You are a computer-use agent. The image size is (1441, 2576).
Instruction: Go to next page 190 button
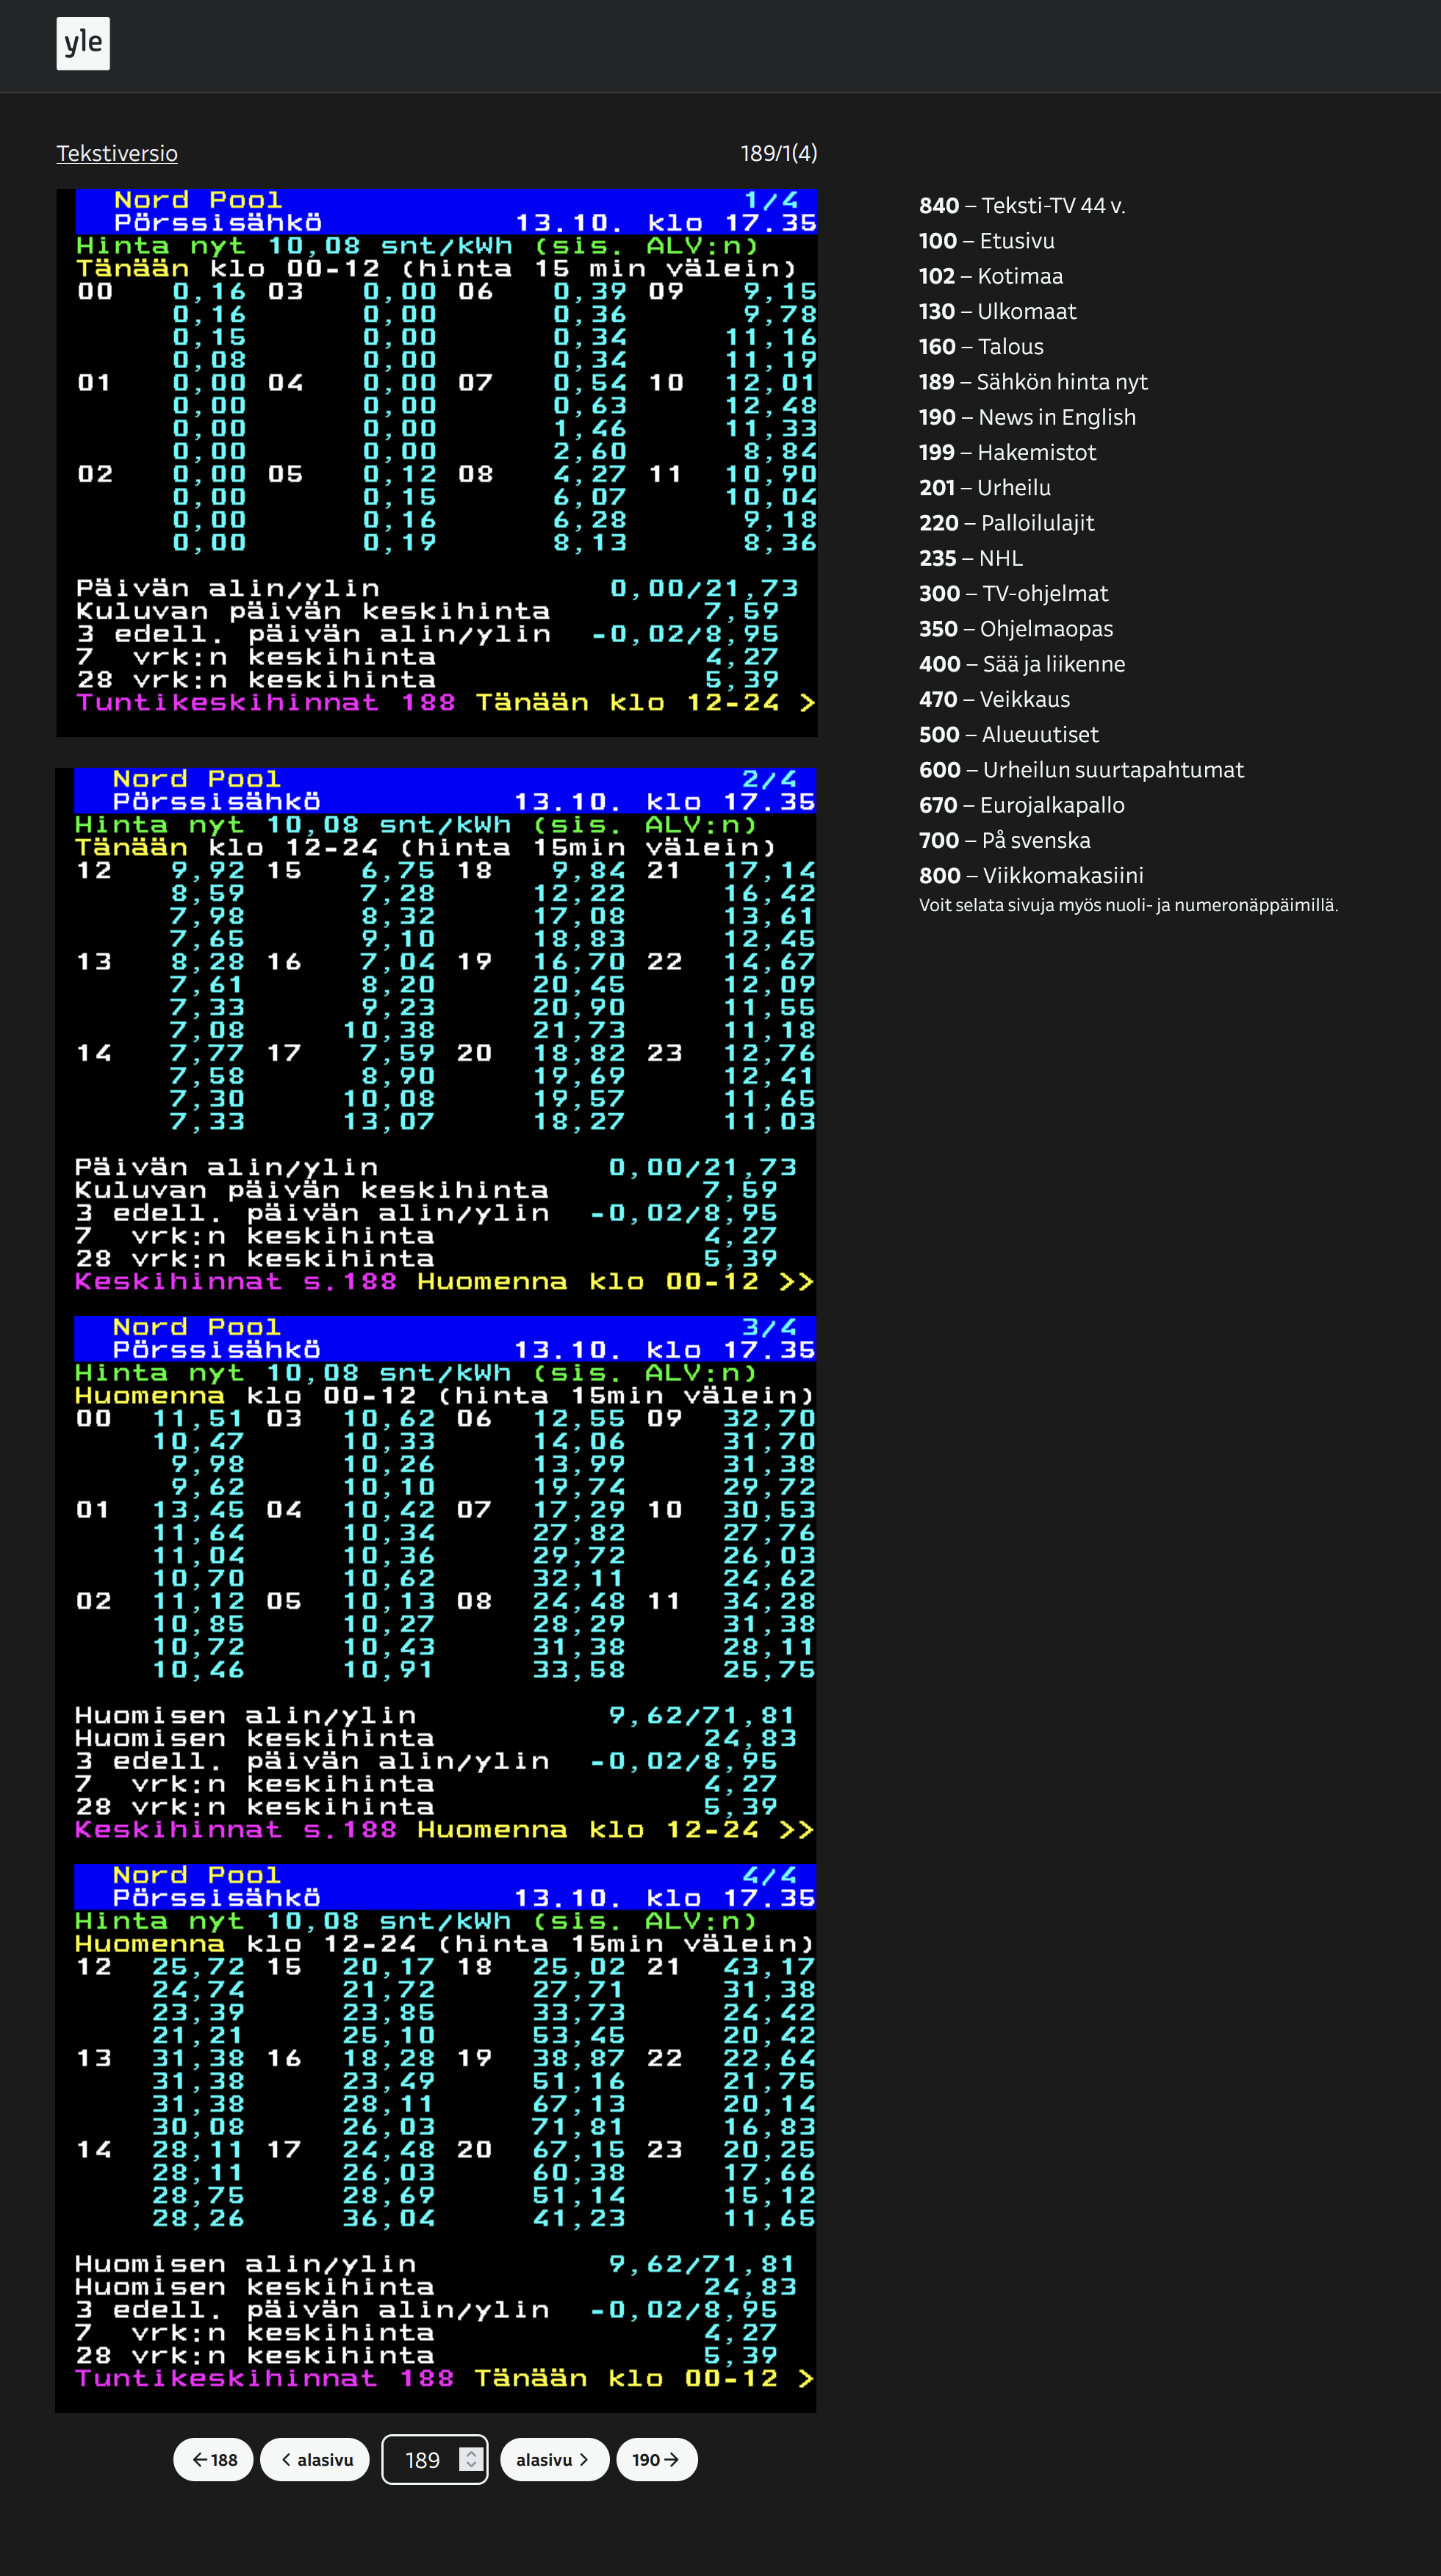pos(656,2459)
